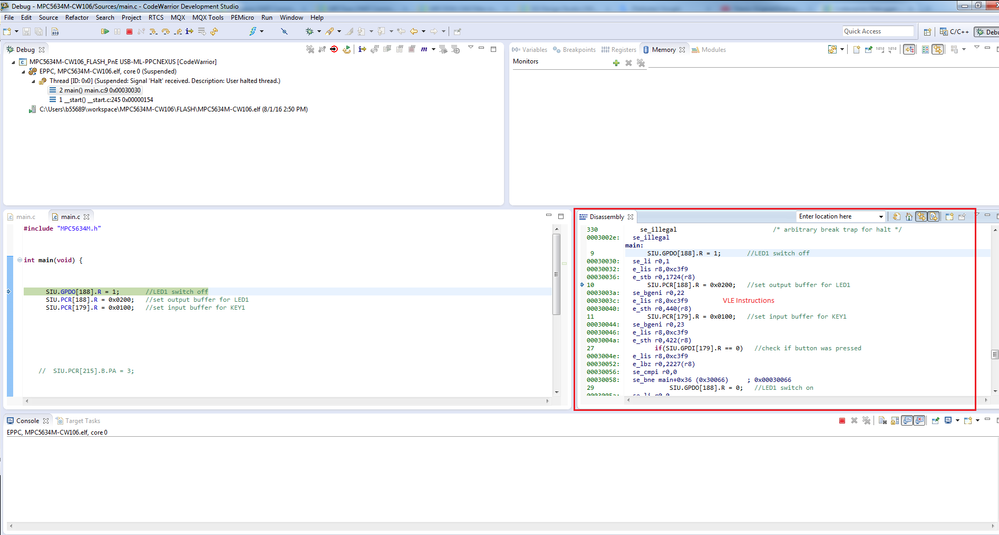999x535 pixels.
Task: Select stack frame '1 __start() __start.c:245'
Action: 101,100
